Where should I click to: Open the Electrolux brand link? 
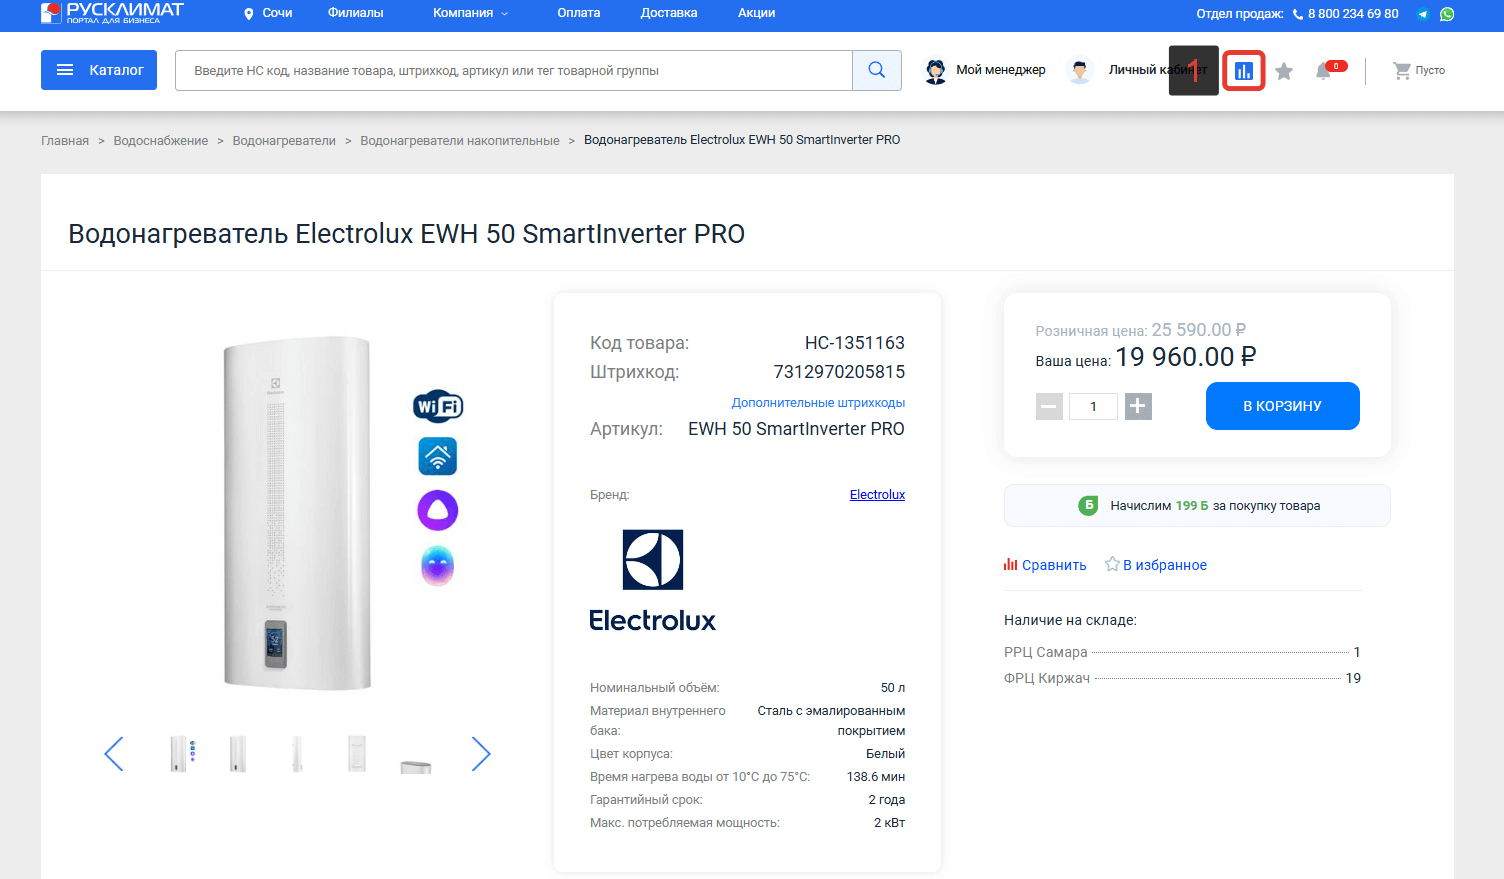[877, 495]
